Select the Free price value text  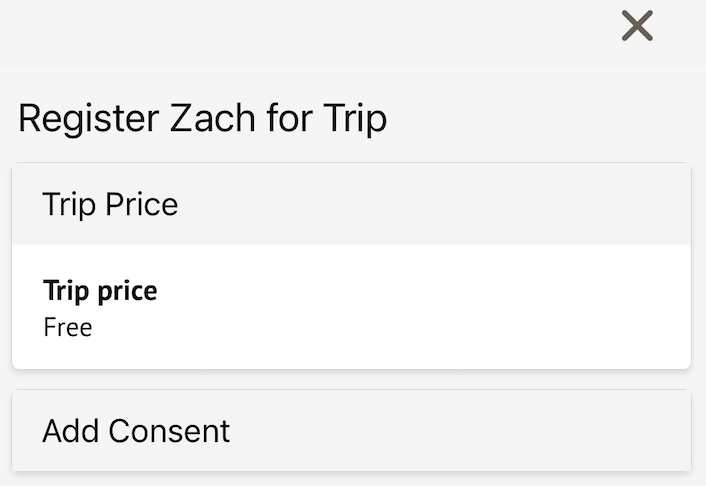pyautogui.click(x=68, y=327)
